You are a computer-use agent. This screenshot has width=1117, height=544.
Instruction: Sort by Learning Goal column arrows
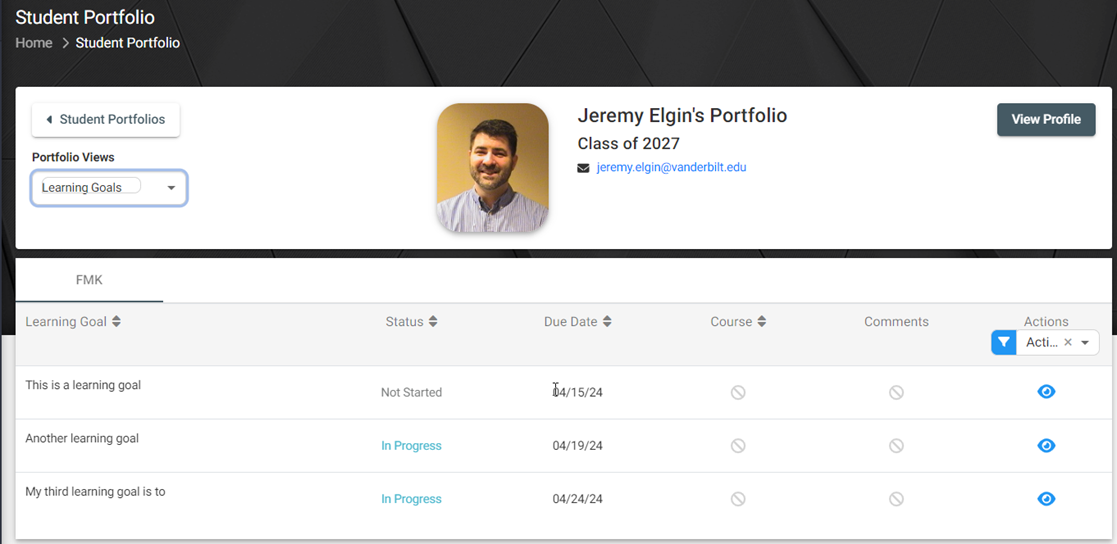116,322
